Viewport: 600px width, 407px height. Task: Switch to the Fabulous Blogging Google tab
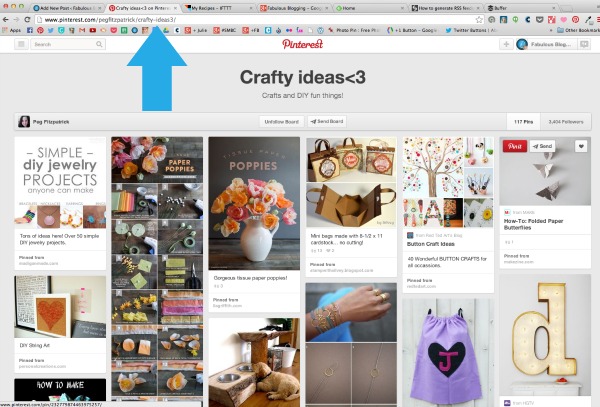pyautogui.click(x=294, y=8)
